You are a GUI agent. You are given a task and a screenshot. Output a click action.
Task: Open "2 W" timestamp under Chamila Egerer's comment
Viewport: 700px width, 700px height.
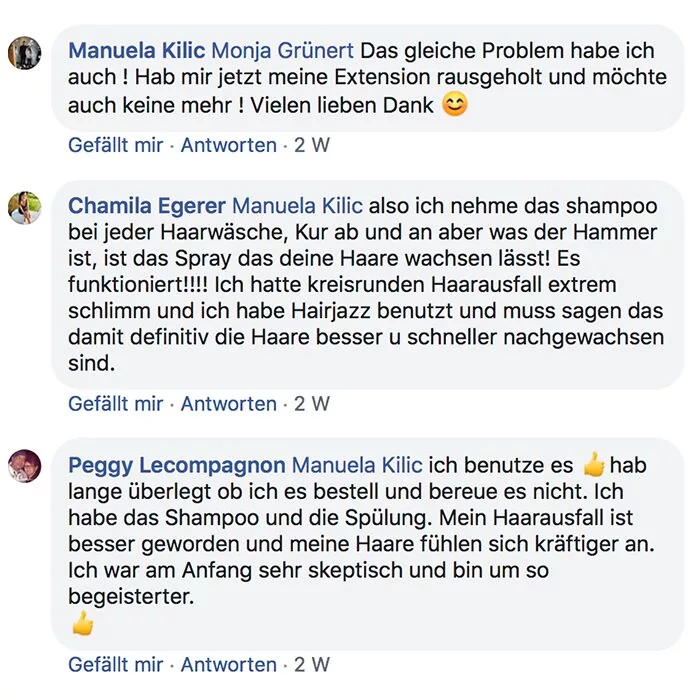point(311,404)
